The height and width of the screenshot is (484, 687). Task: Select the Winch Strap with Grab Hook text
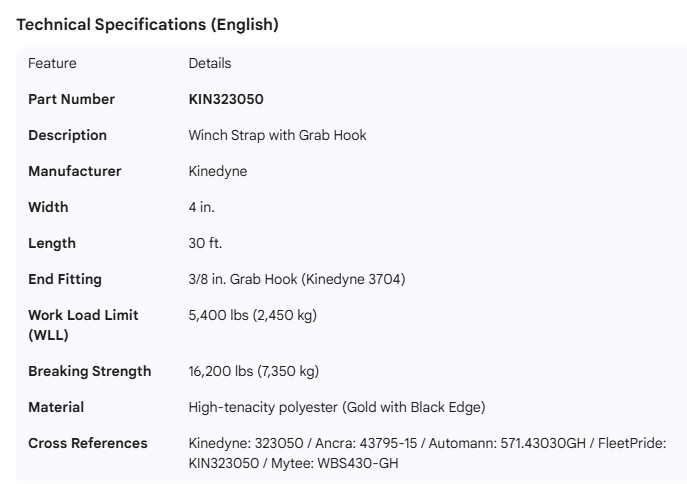277,135
